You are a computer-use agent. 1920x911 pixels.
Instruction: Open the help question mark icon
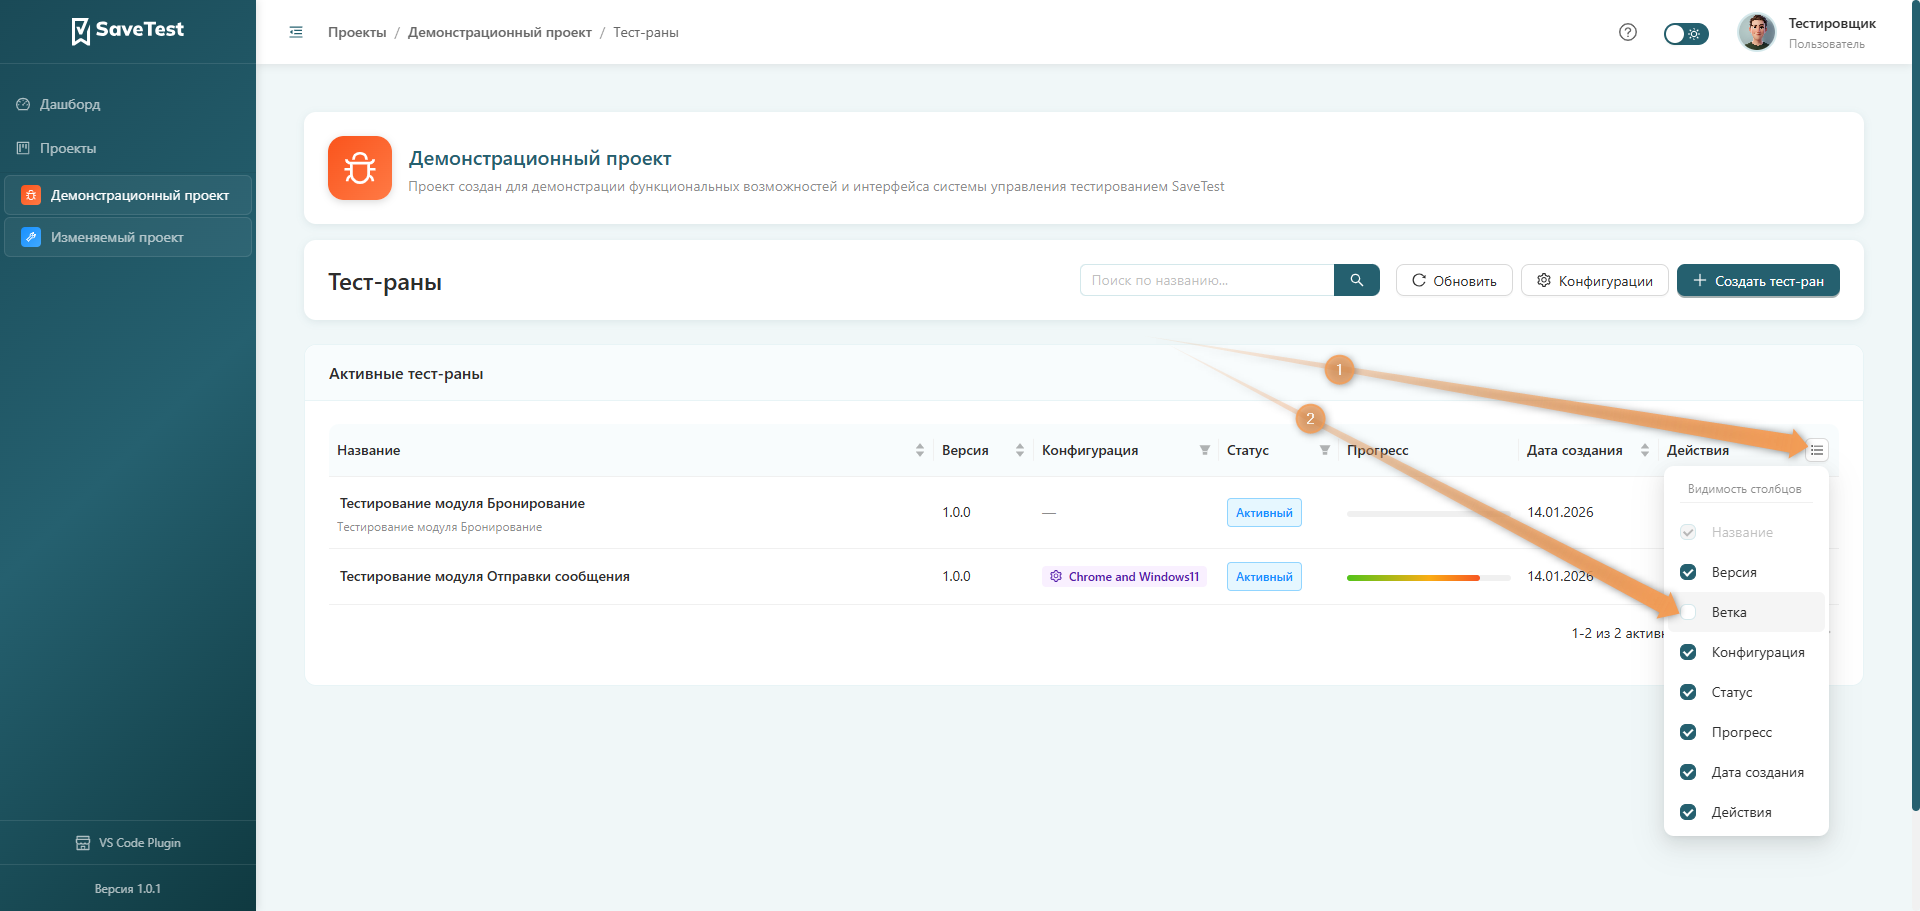click(1627, 32)
